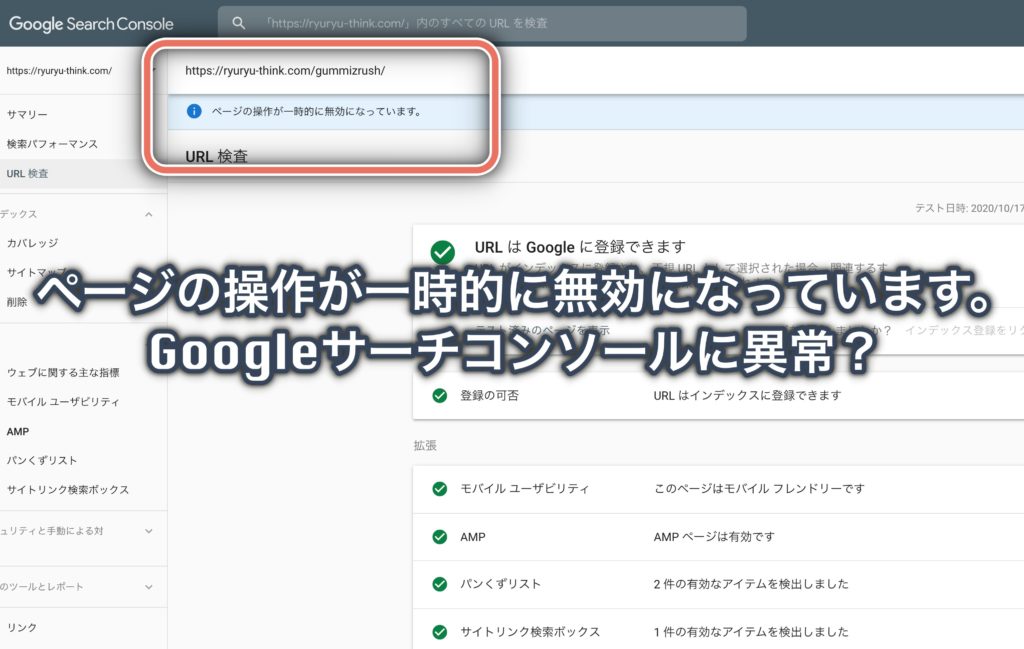Open パンくずリスト in the sidebar
Screen dimensions: 1024x649
(x=42, y=460)
